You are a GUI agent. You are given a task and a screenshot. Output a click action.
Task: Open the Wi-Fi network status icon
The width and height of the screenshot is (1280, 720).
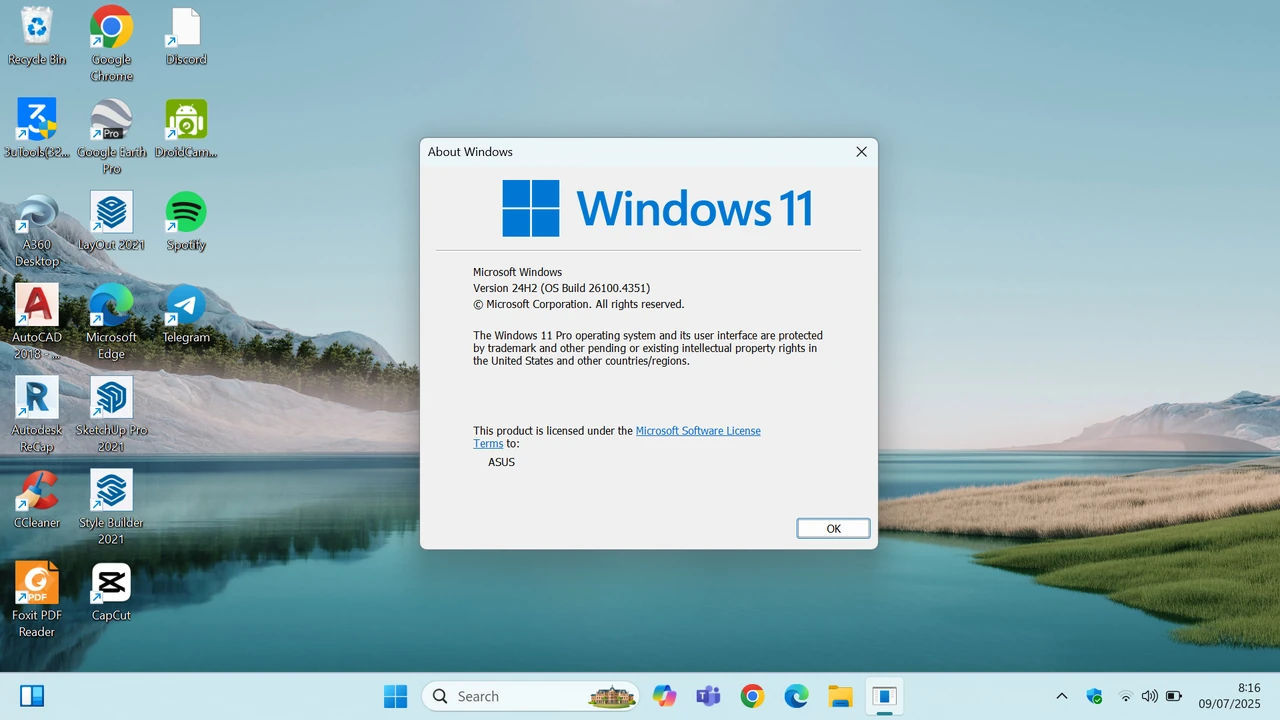(x=1125, y=696)
